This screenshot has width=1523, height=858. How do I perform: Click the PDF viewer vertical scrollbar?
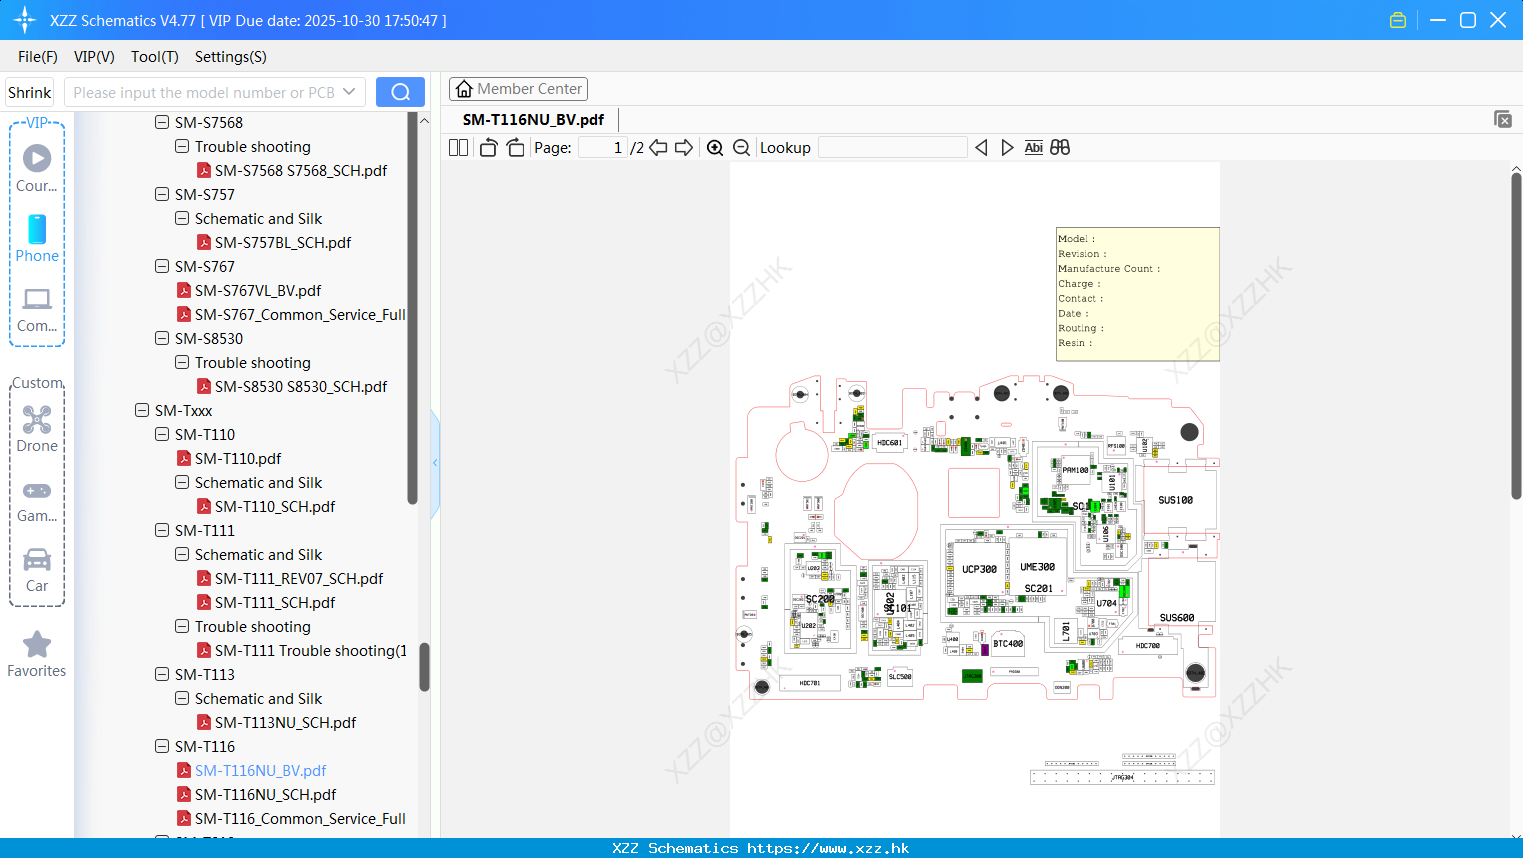coord(1516,336)
